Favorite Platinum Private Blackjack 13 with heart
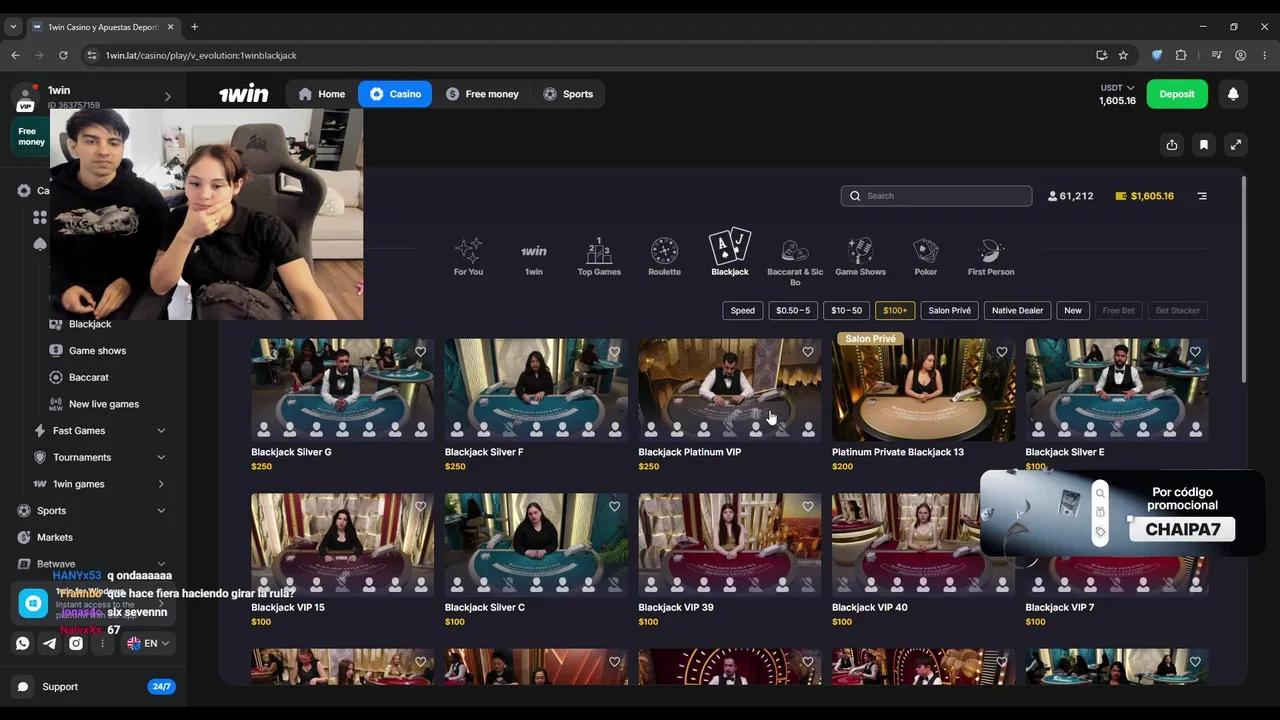This screenshot has height=720, width=1280. click(1001, 352)
